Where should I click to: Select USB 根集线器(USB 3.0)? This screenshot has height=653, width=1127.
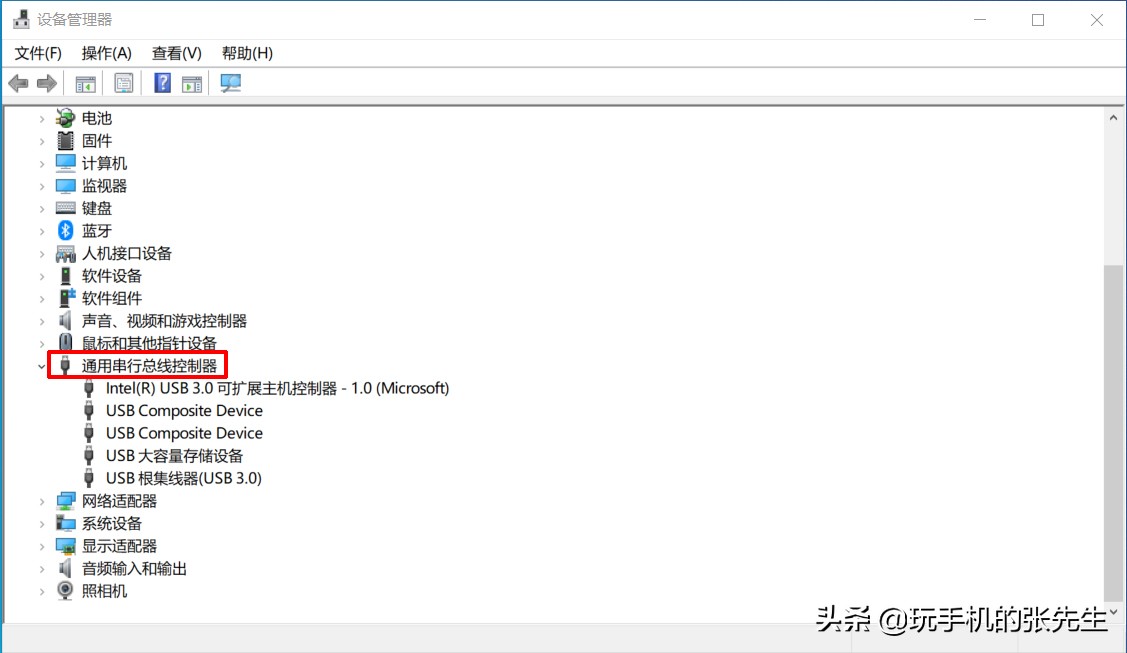[x=182, y=478]
